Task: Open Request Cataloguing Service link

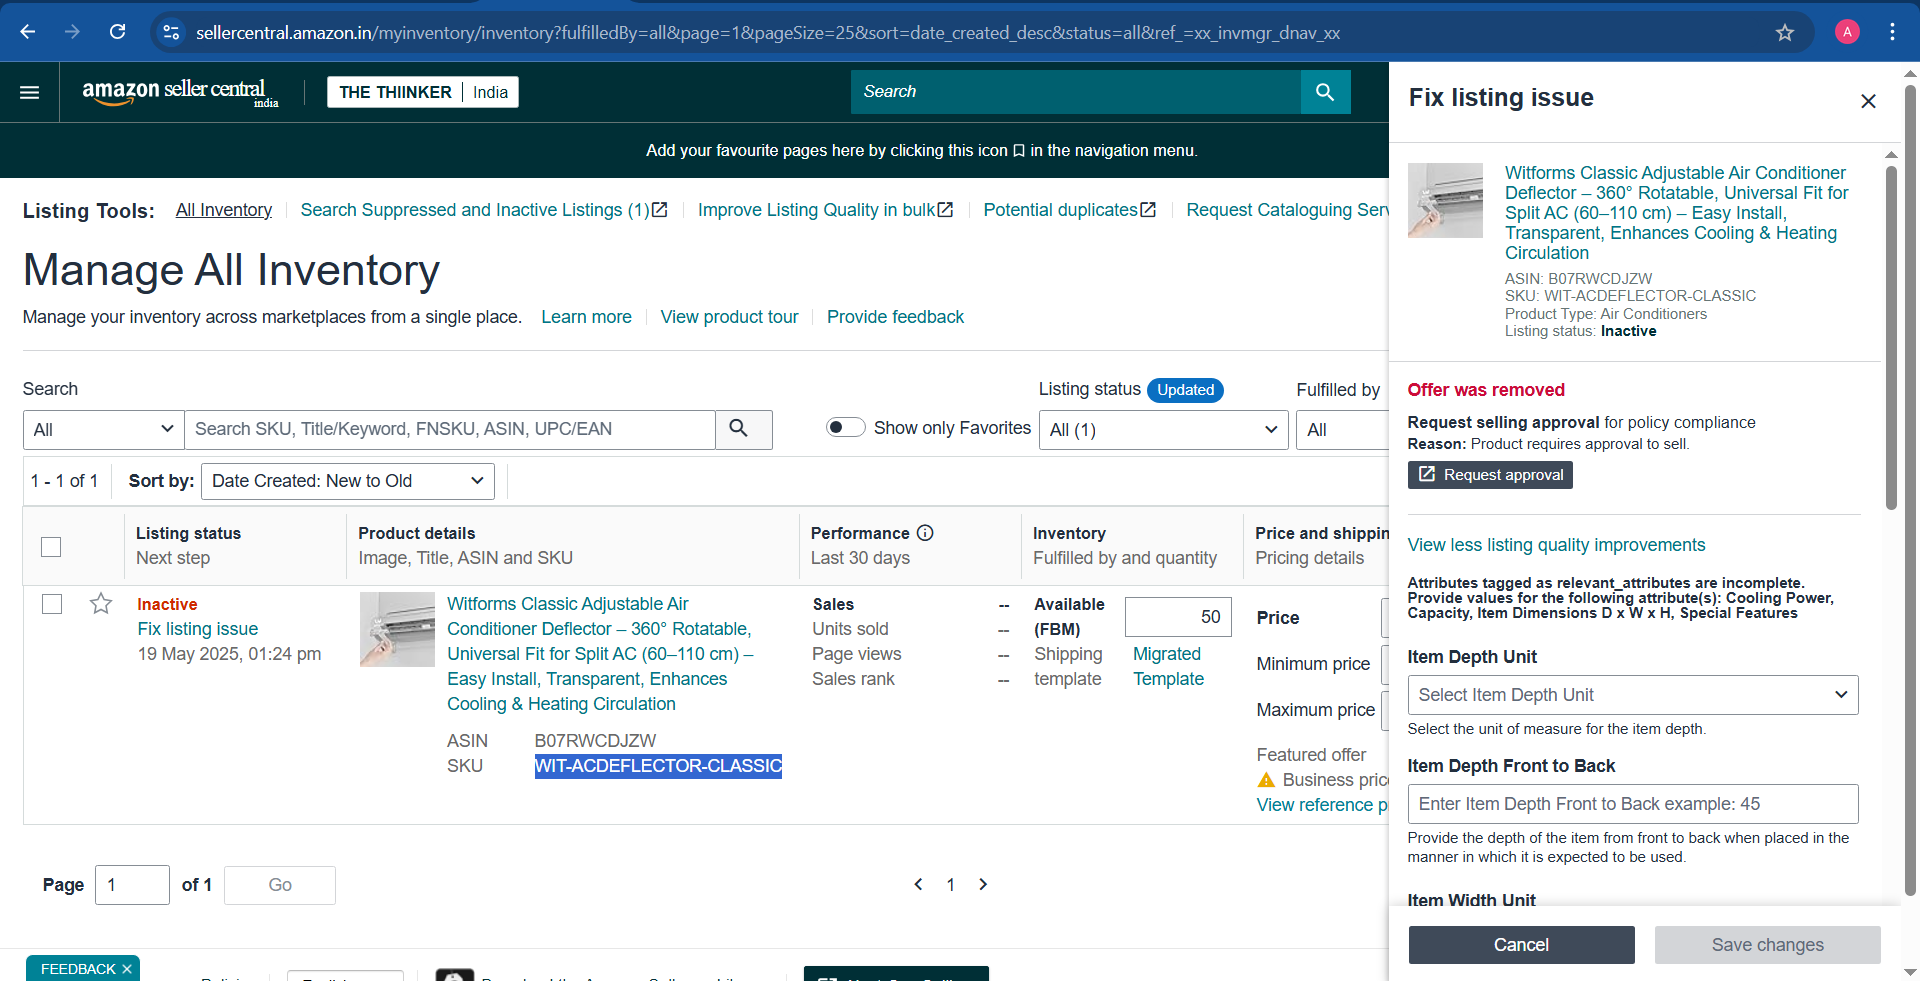Action: (1287, 210)
